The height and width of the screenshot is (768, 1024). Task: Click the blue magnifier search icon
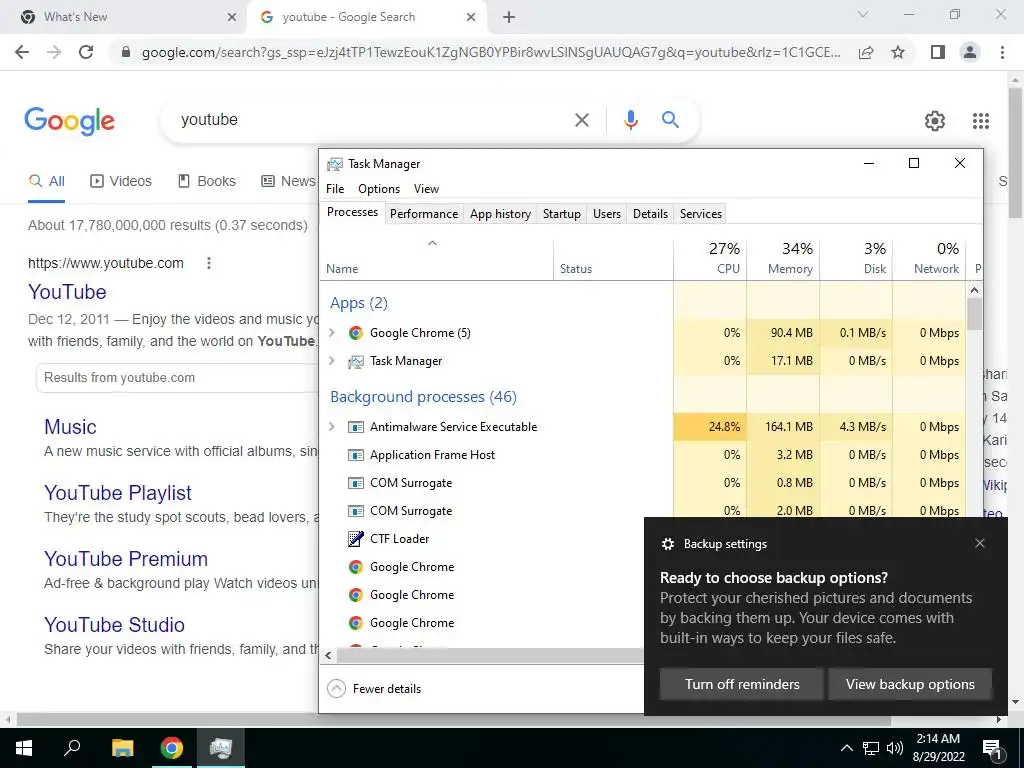[x=670, y=120]
